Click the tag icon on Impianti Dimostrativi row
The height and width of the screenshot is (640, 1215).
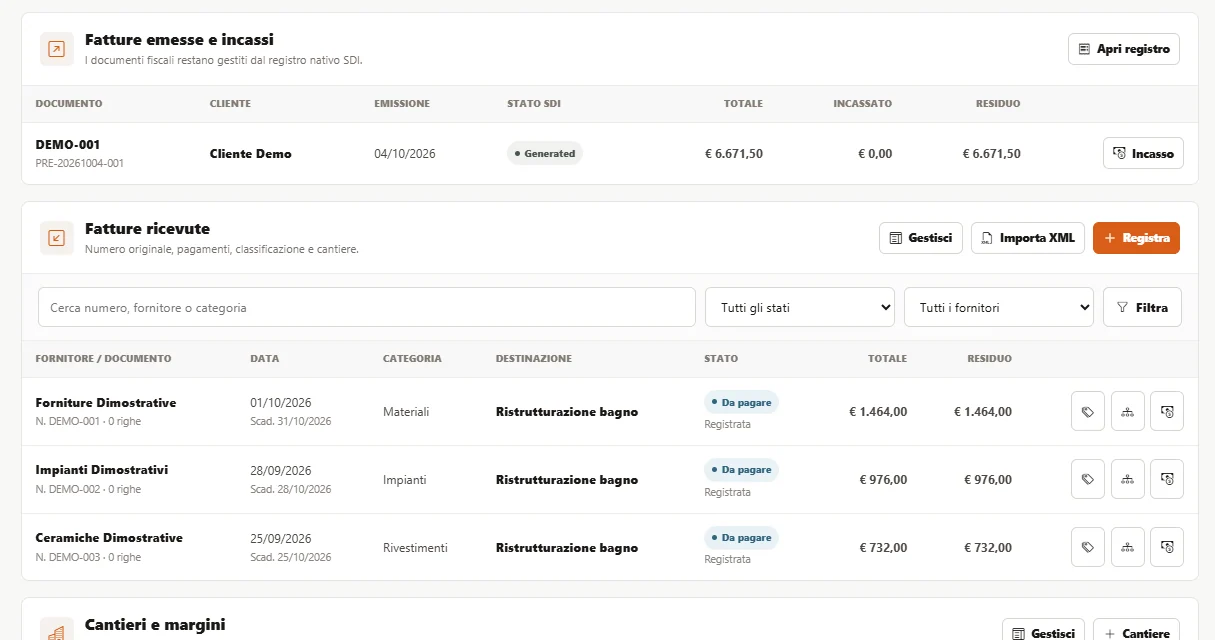tap(1088, 479)
